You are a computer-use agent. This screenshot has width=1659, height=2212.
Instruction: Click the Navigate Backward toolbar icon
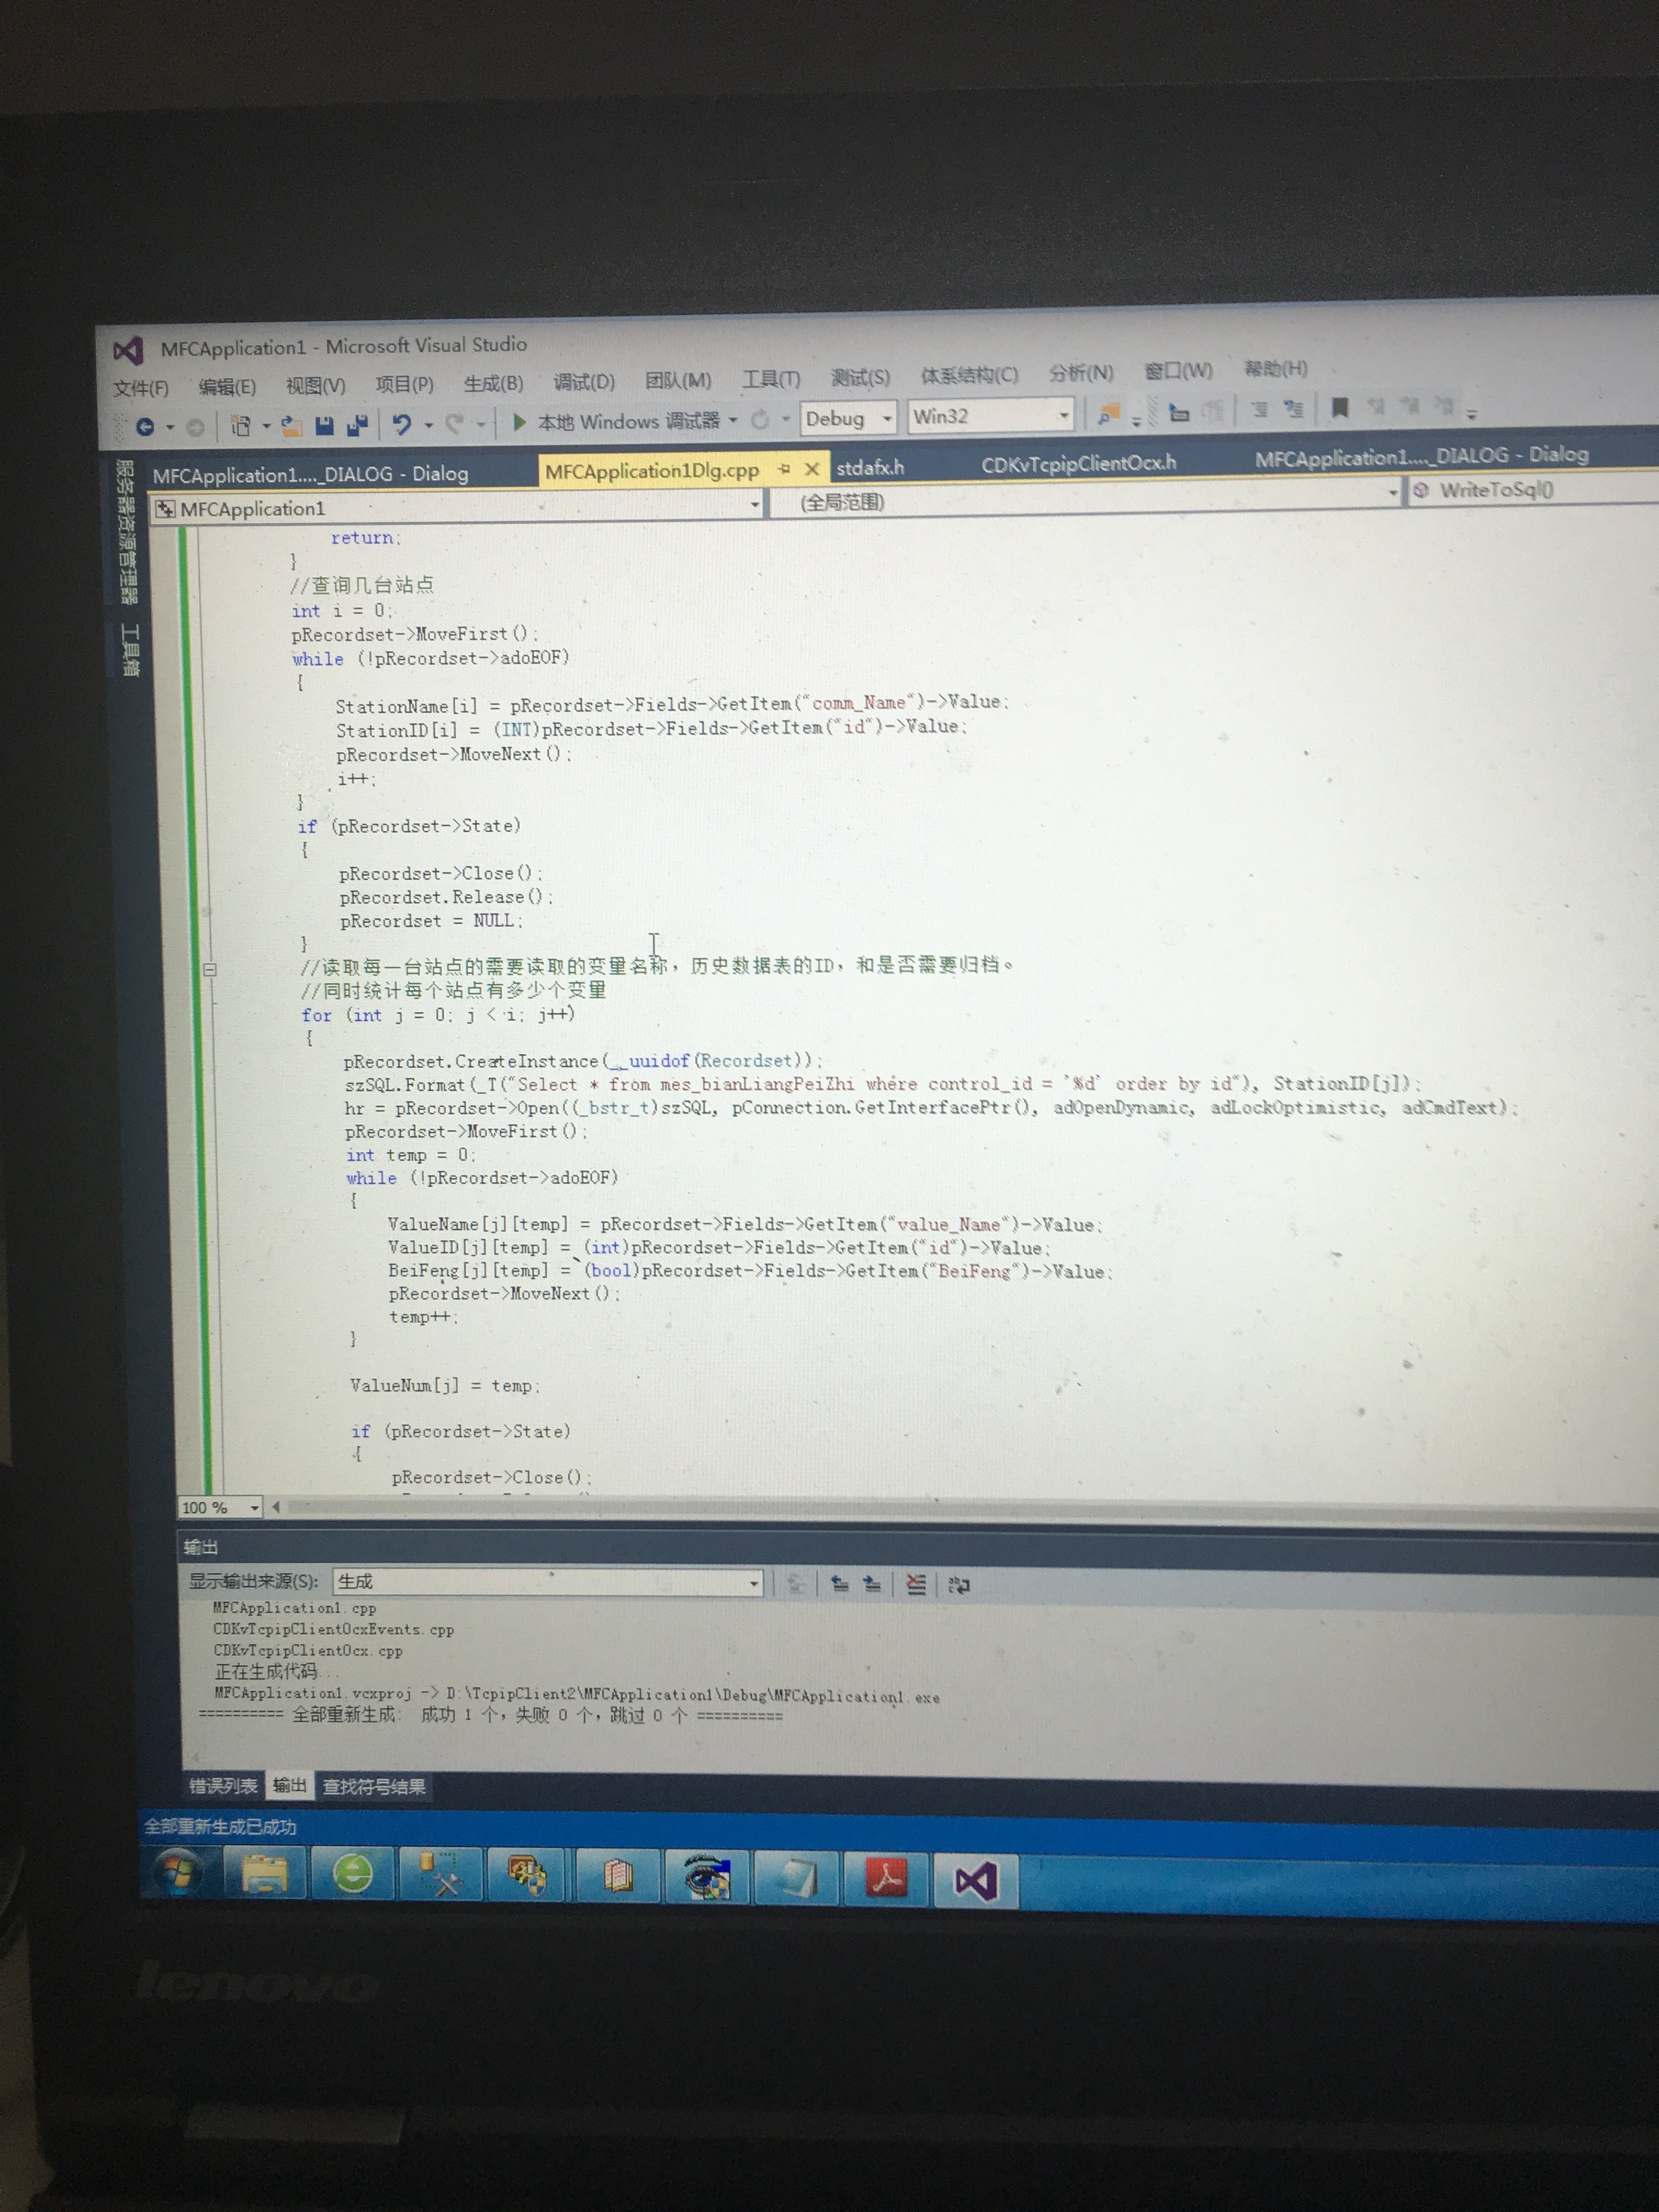pos(145,427)
